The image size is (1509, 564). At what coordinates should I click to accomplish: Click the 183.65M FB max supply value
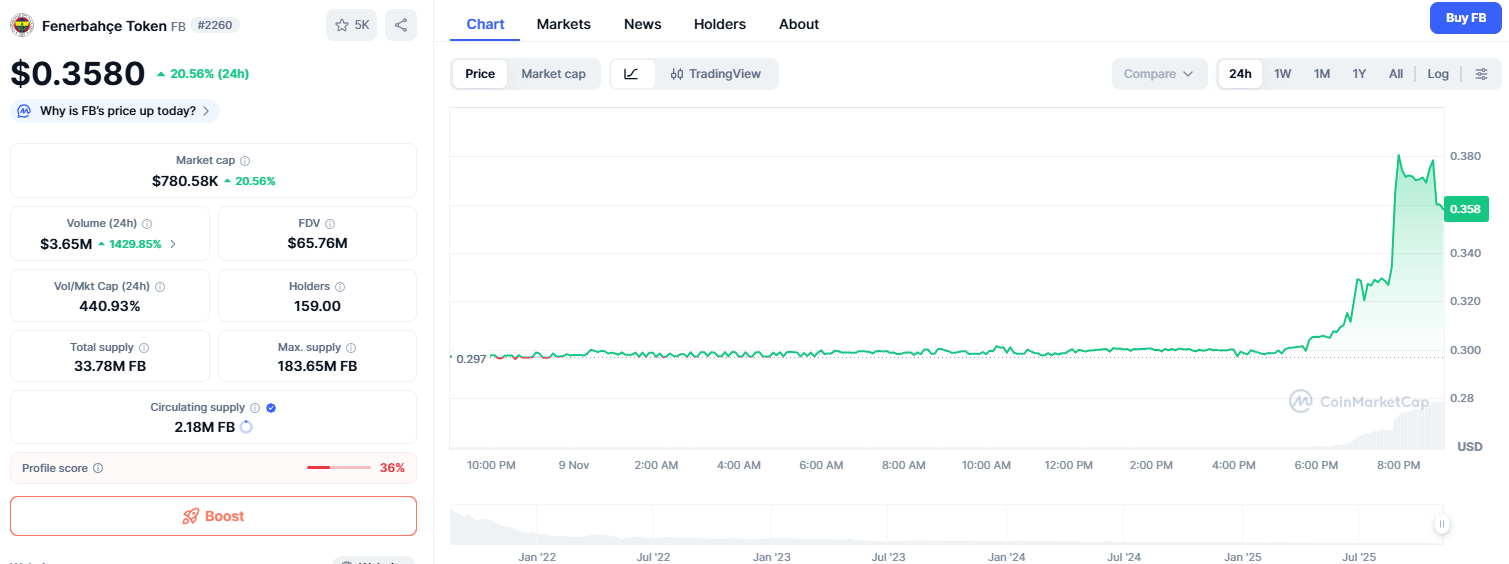click(x=317, y=366)
